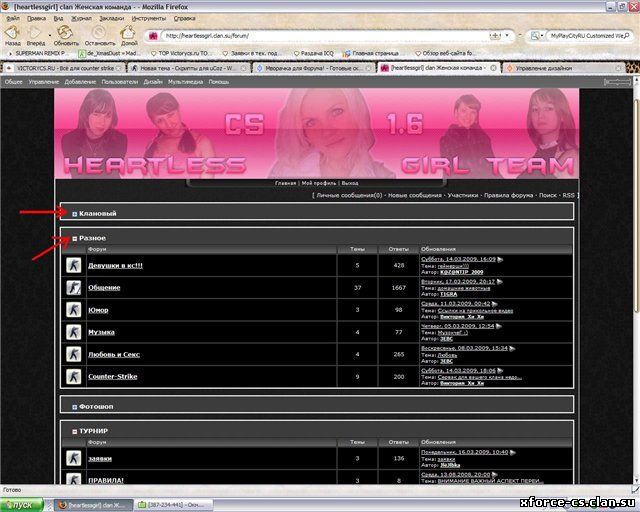The image size is (640, 512).
Task: Switch to the Управление дизайном tab
Action: (x=563, y=68)
